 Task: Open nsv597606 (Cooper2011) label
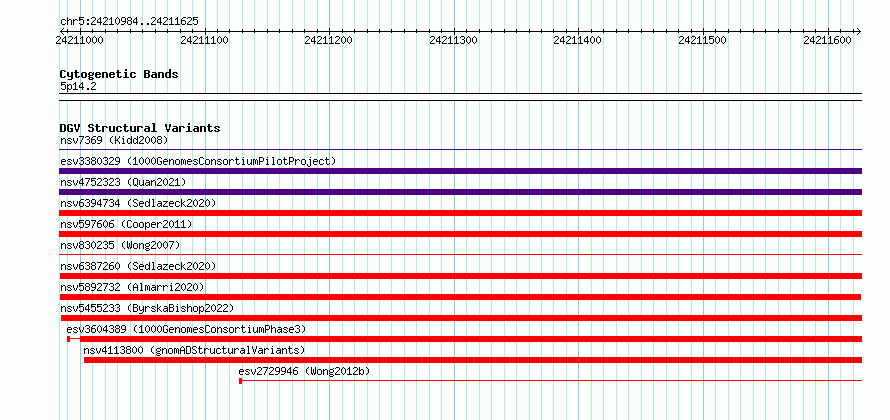[126, 224]
